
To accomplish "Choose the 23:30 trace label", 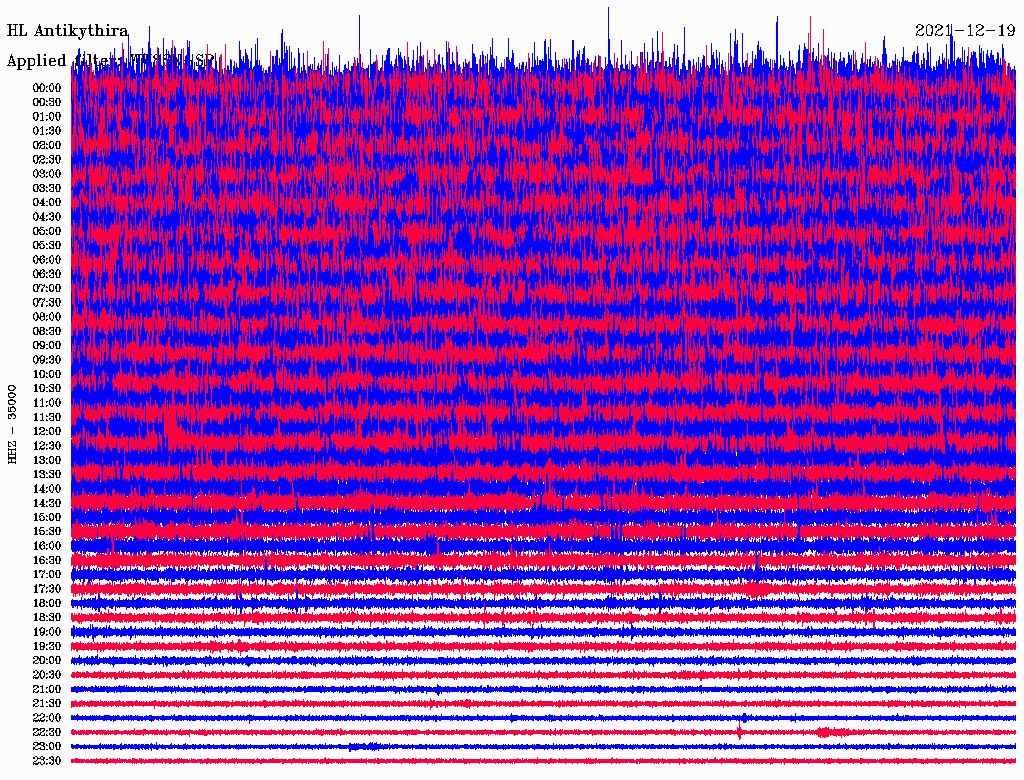I will [47, 761].
